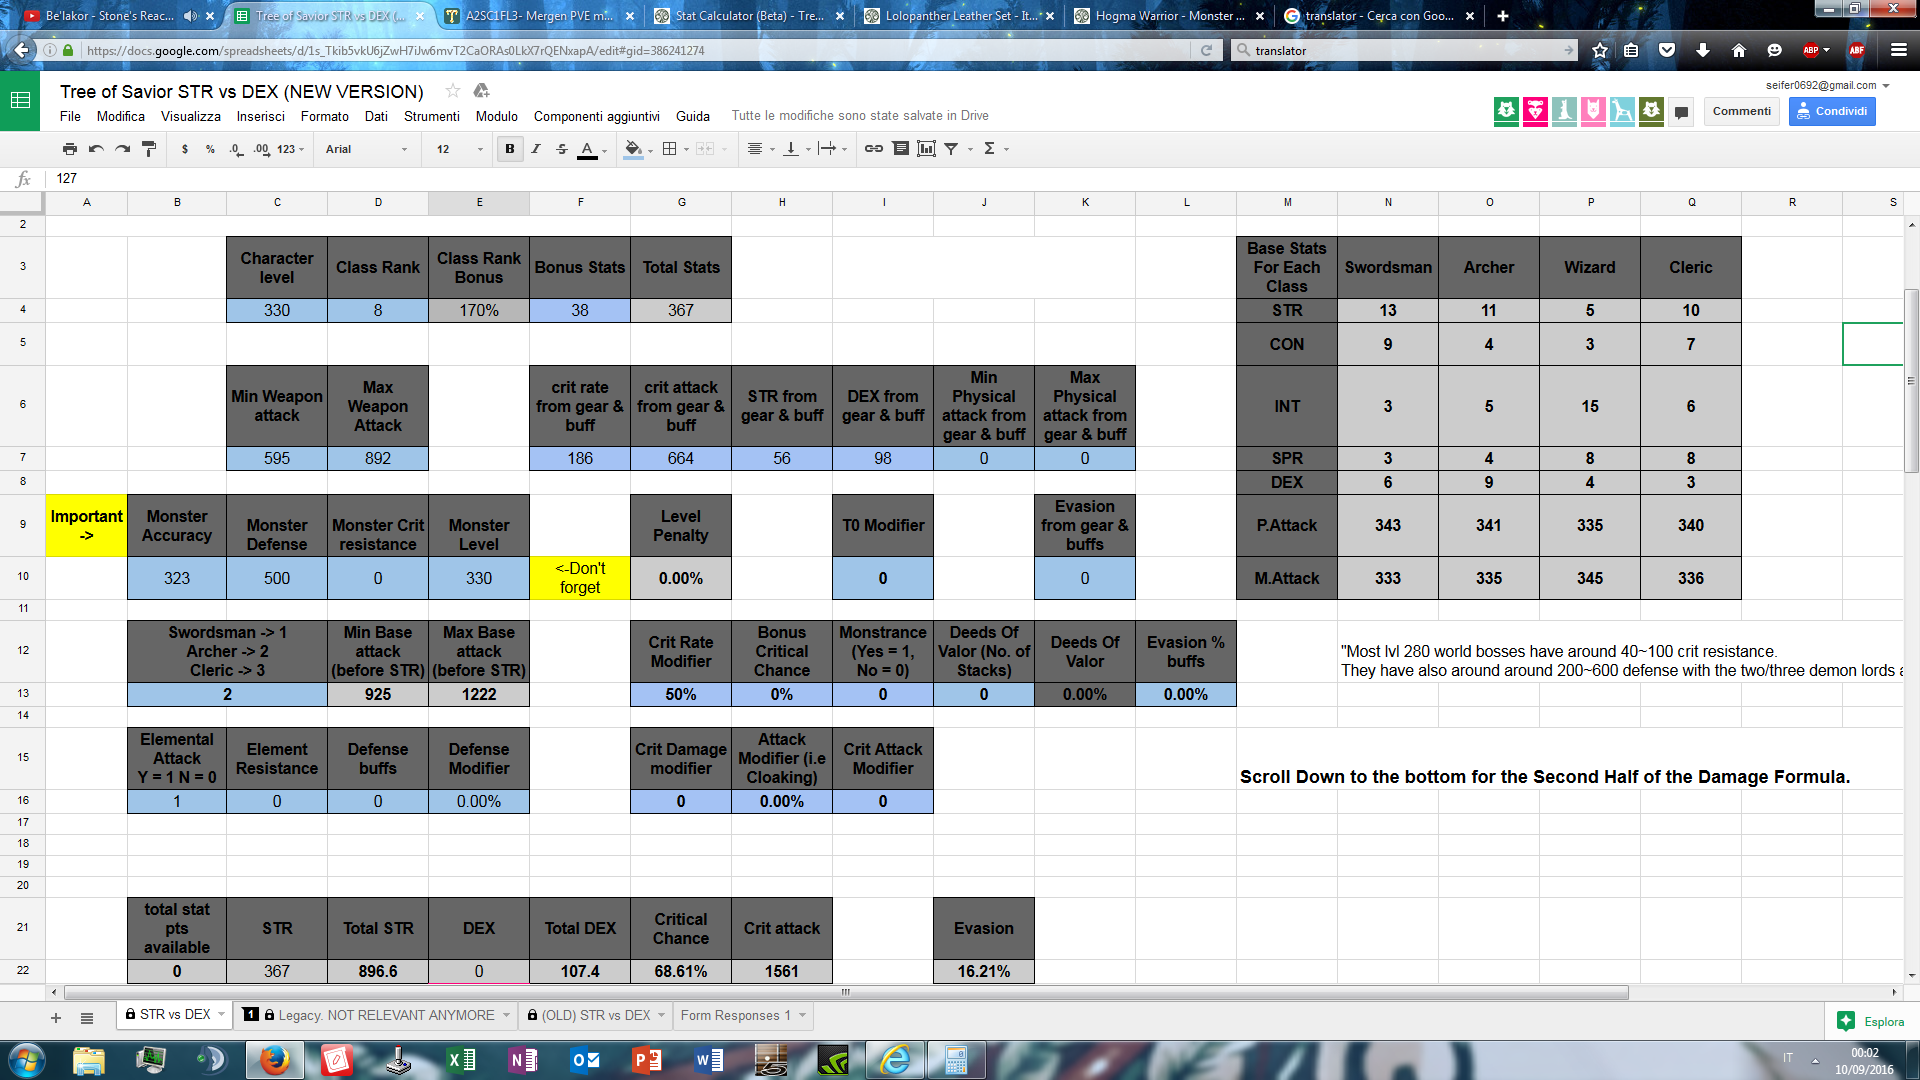Viewport: 1920px width, 1080px height.
Task: Click the Insert chart icon
Action: (926, 149)
